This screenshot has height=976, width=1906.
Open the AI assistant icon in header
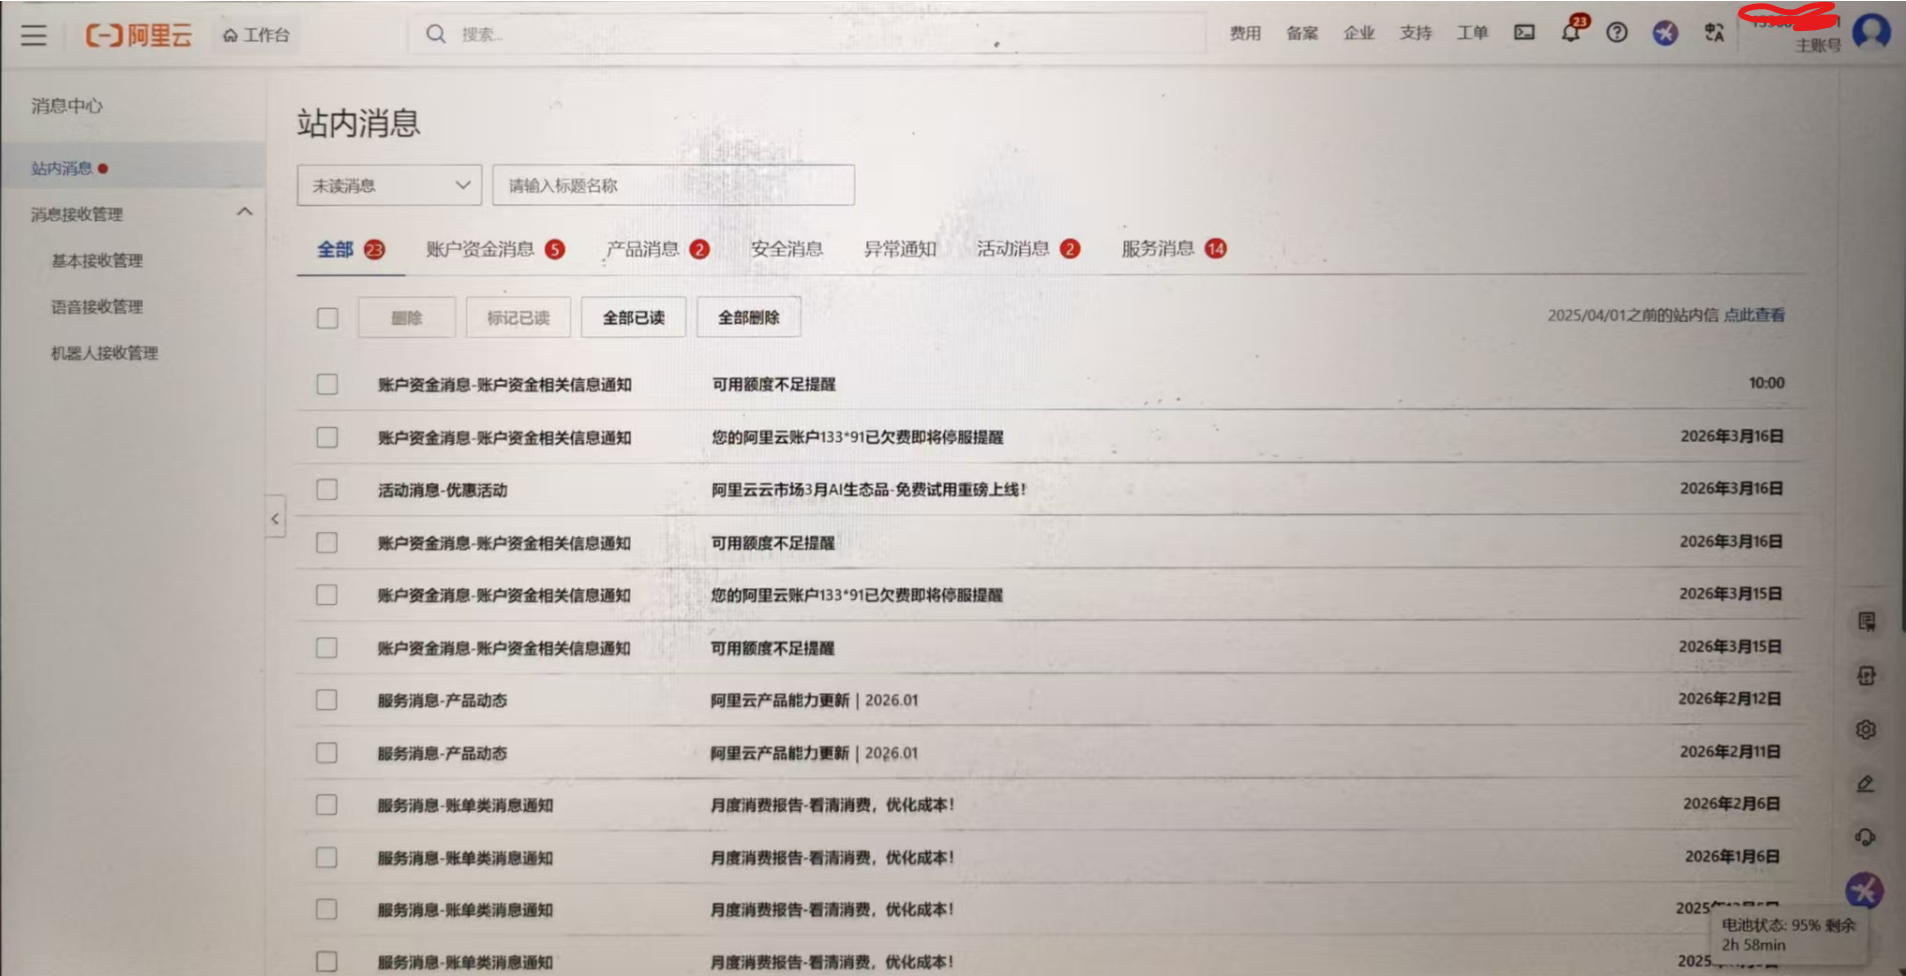1665,33
